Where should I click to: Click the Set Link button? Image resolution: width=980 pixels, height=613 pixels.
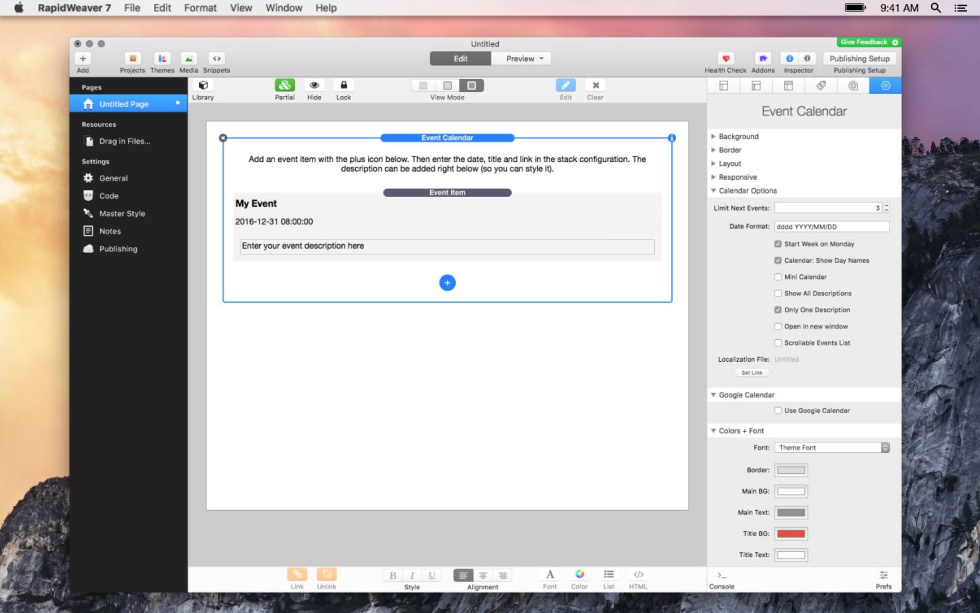[751, 373]
